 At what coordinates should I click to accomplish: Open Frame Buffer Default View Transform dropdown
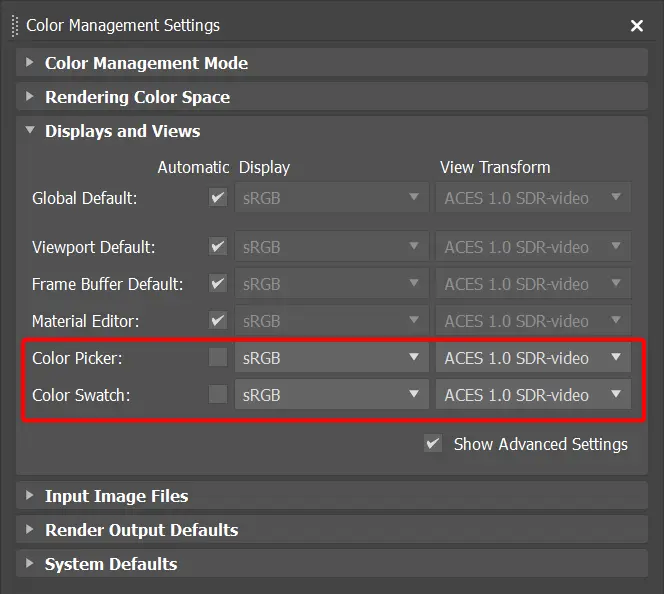click(x=533, y=283)
